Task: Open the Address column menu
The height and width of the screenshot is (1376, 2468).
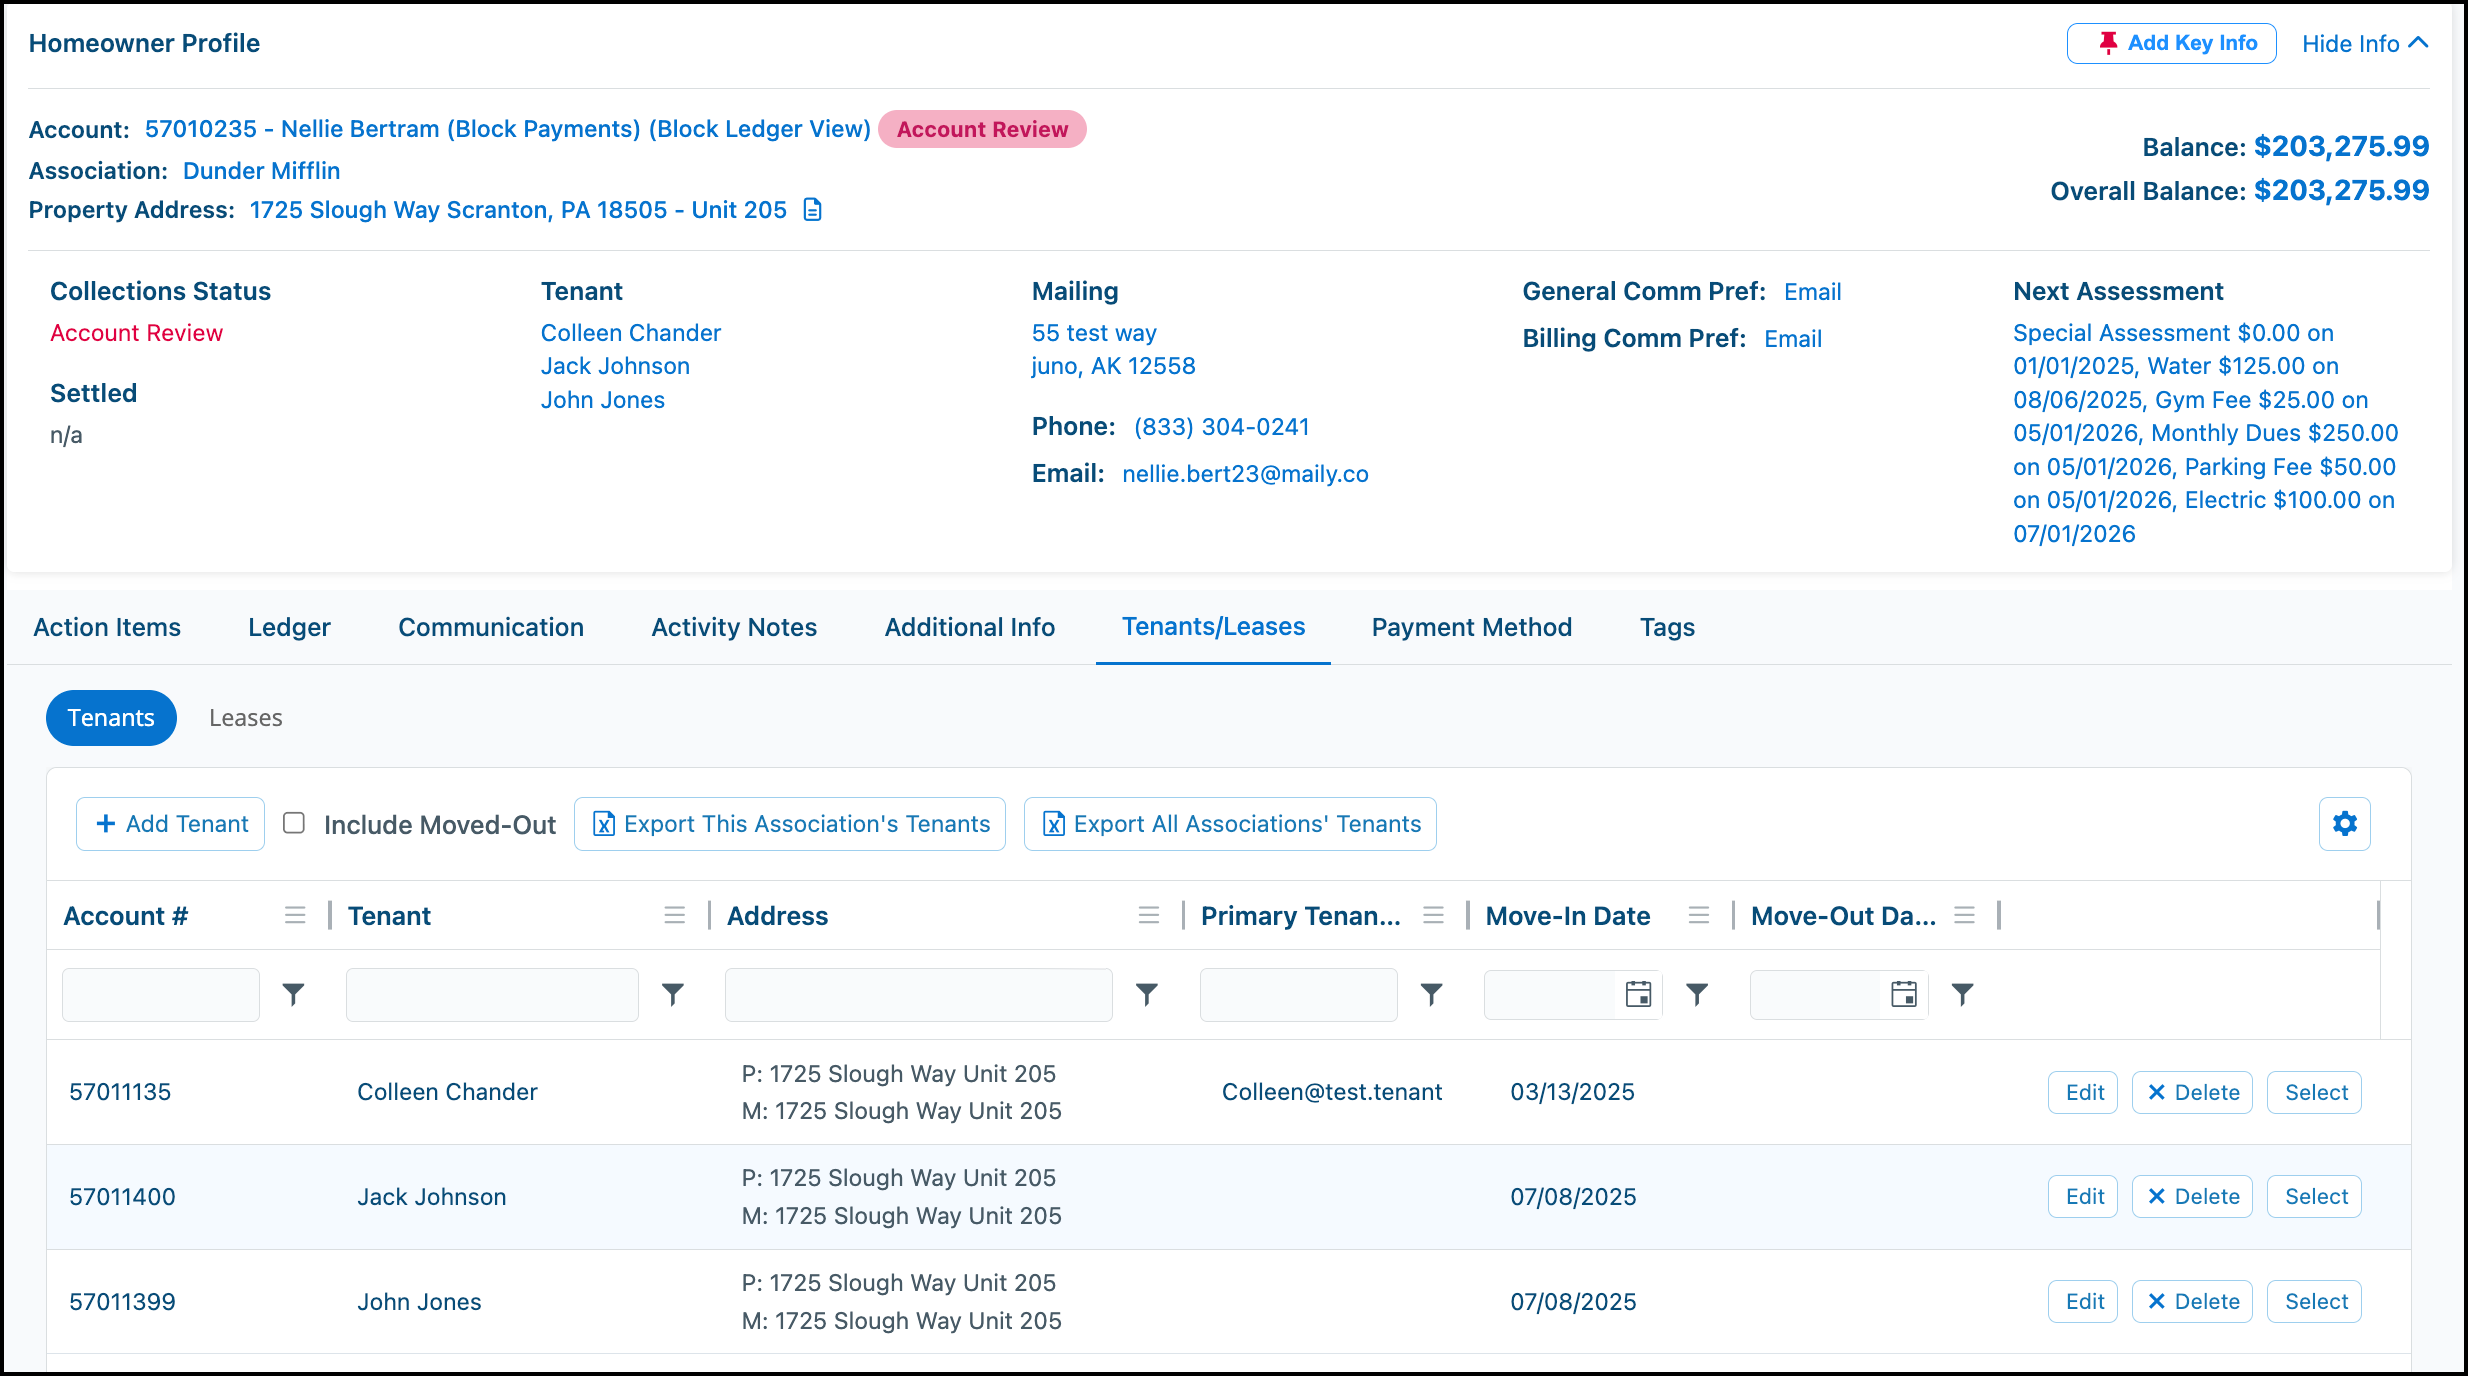Action: coord(1149,916)
